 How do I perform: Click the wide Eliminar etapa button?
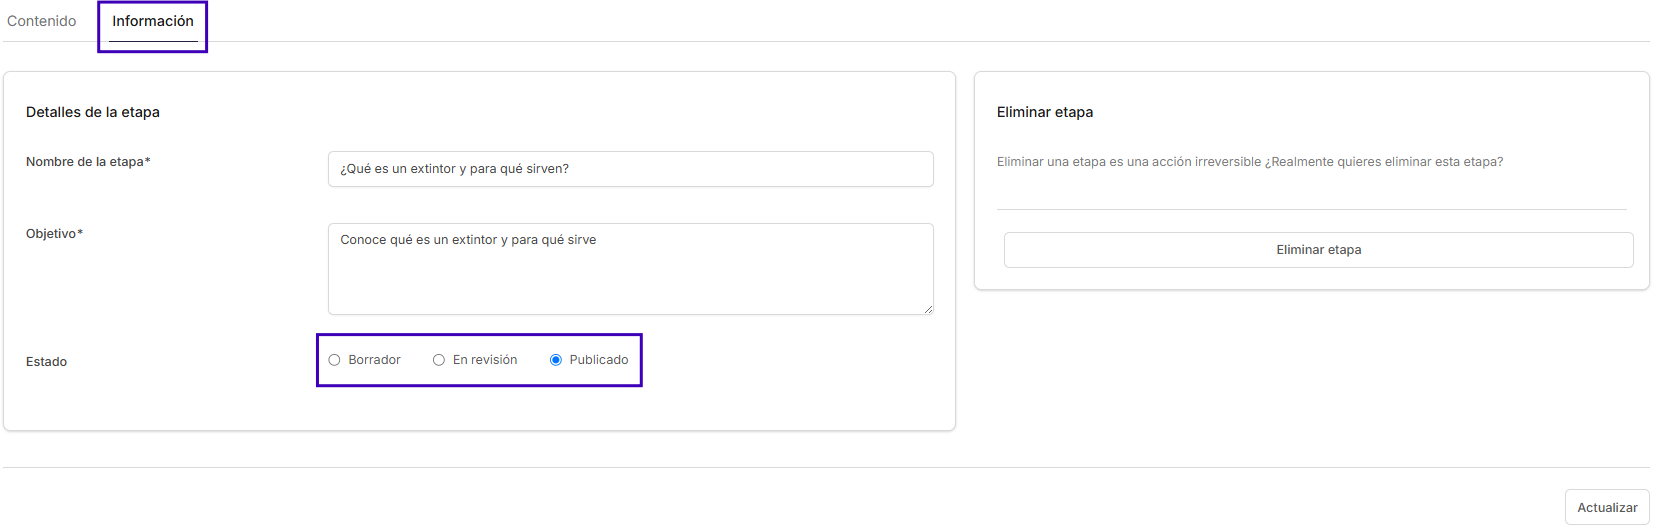click(1319, 250)
